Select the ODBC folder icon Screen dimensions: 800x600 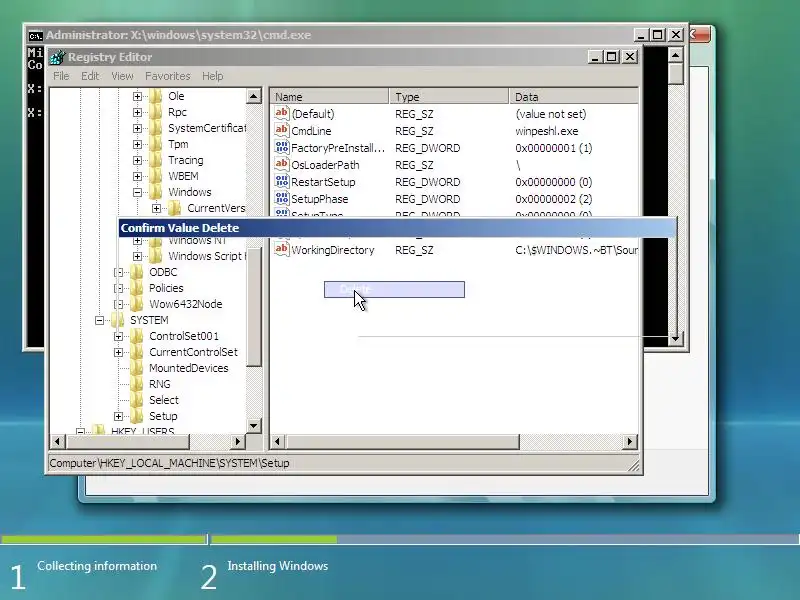(x=137, y=272)
